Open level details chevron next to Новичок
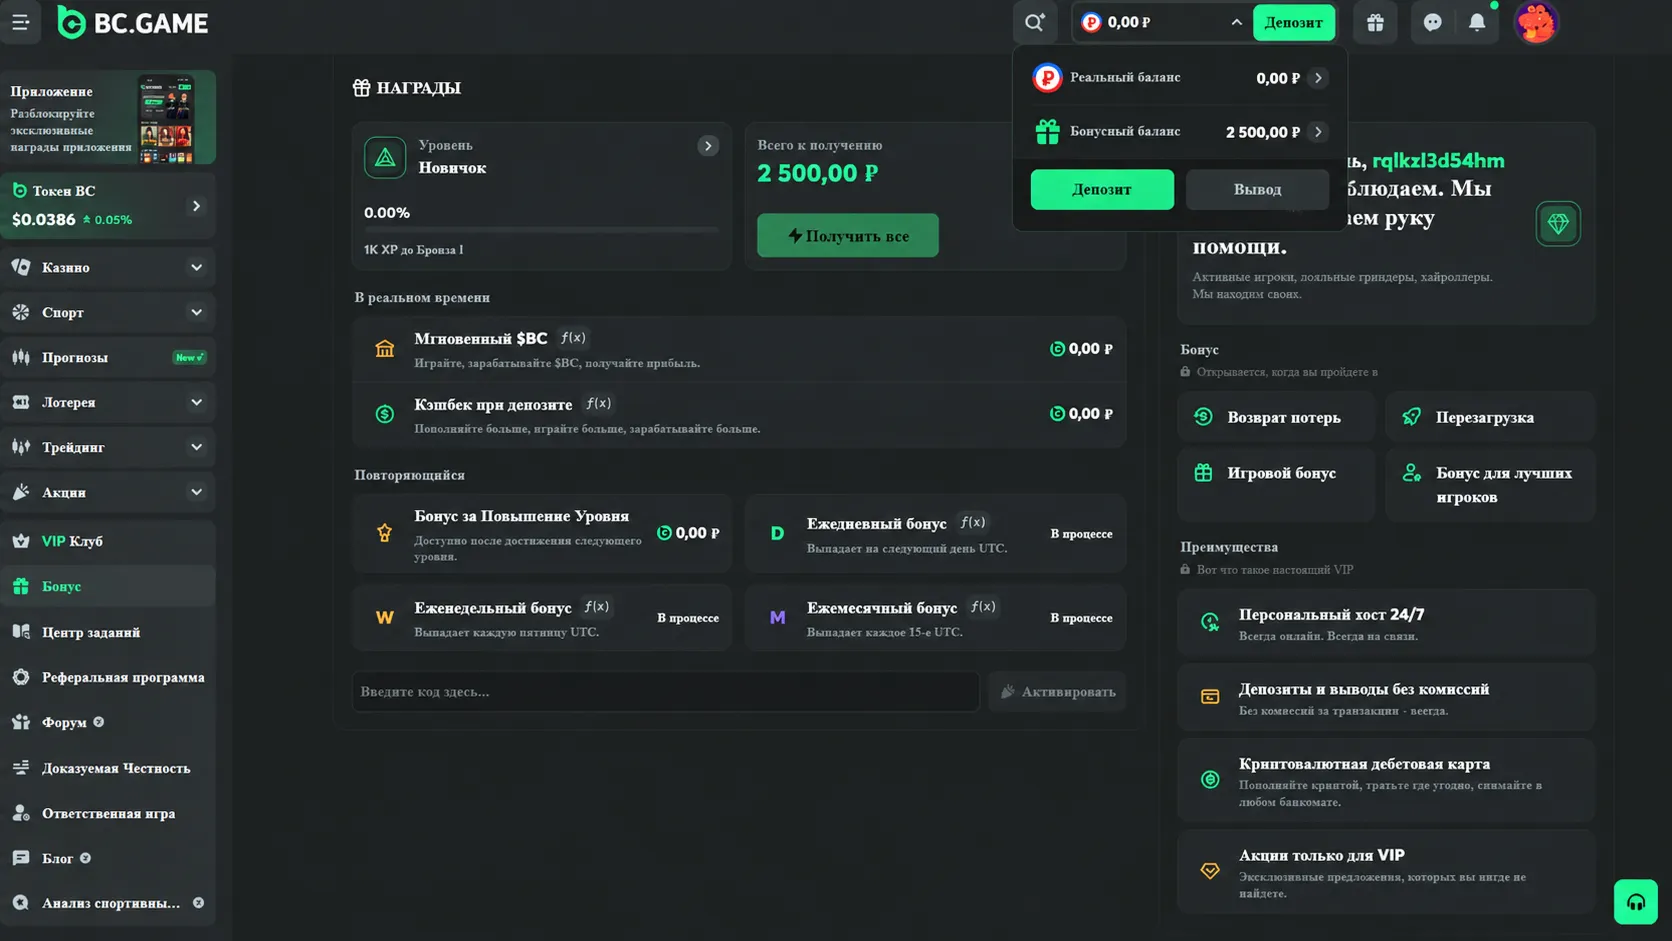Image resolution: width=1672 pixels, height=941 pixels. coord(708,146)
